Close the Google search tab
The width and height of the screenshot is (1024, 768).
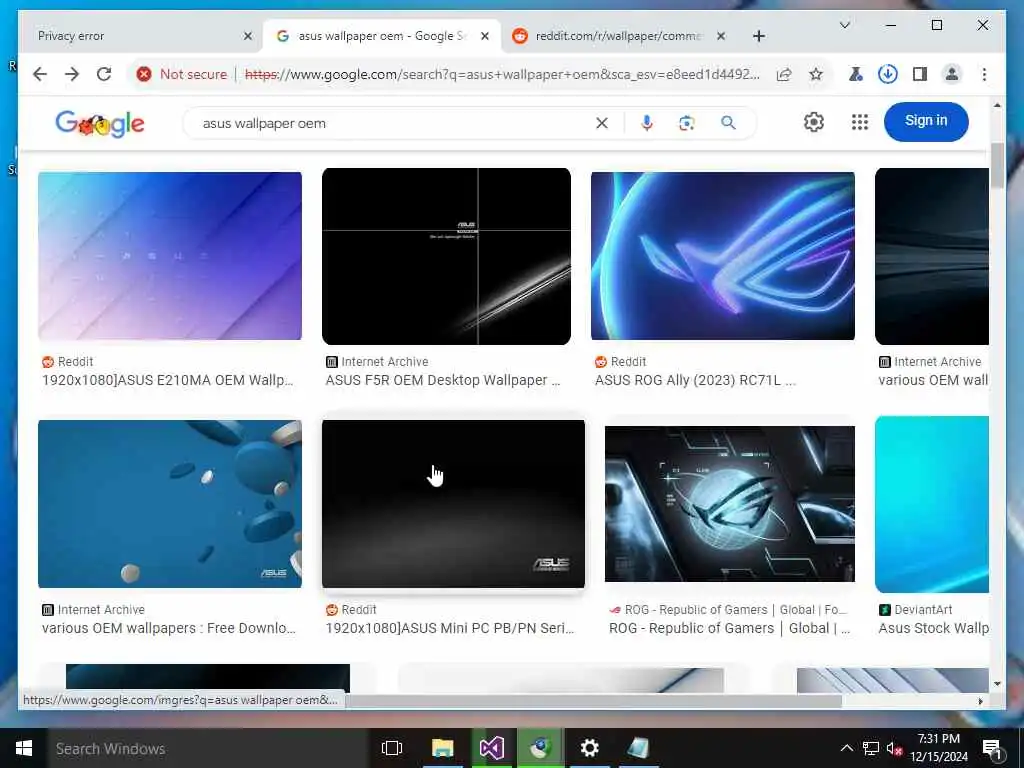click(x=485, y=37)
